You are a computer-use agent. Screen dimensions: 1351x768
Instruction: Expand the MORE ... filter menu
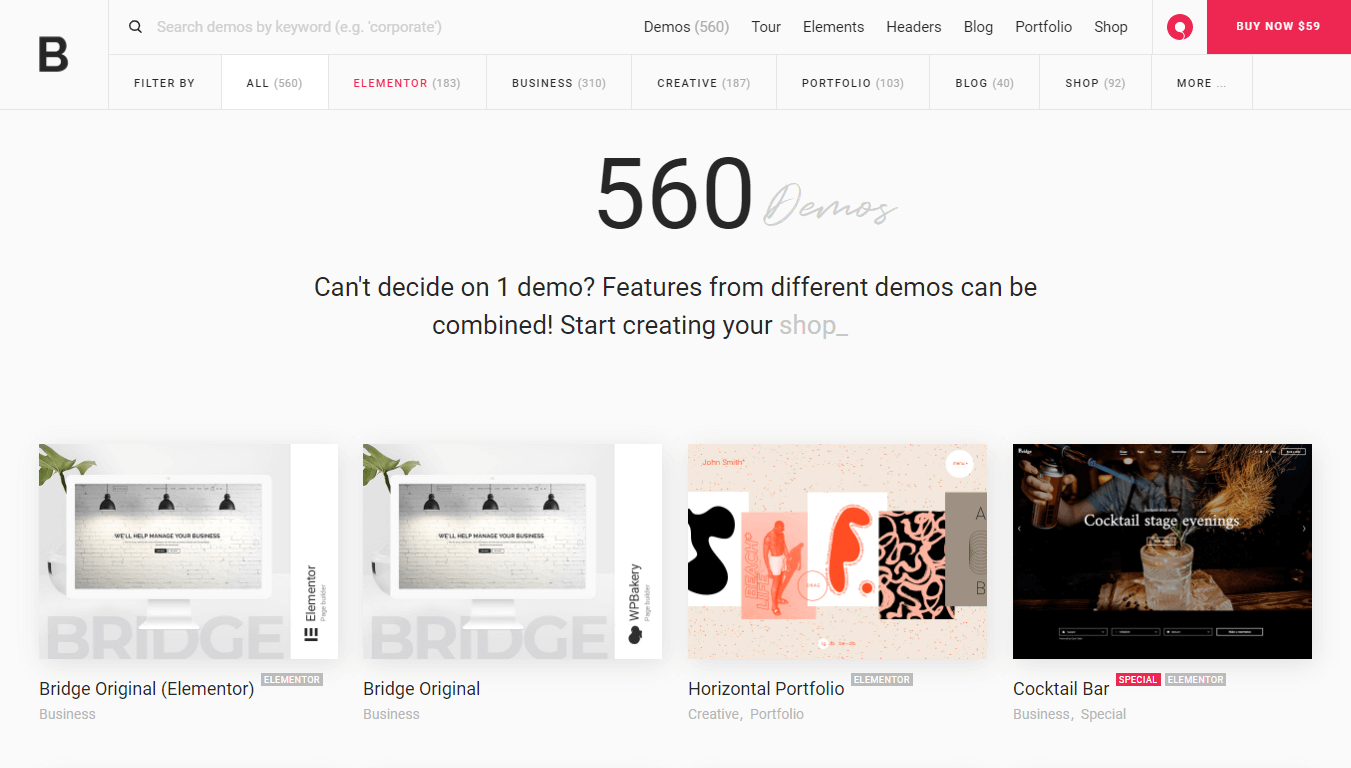click(1202, 83)
